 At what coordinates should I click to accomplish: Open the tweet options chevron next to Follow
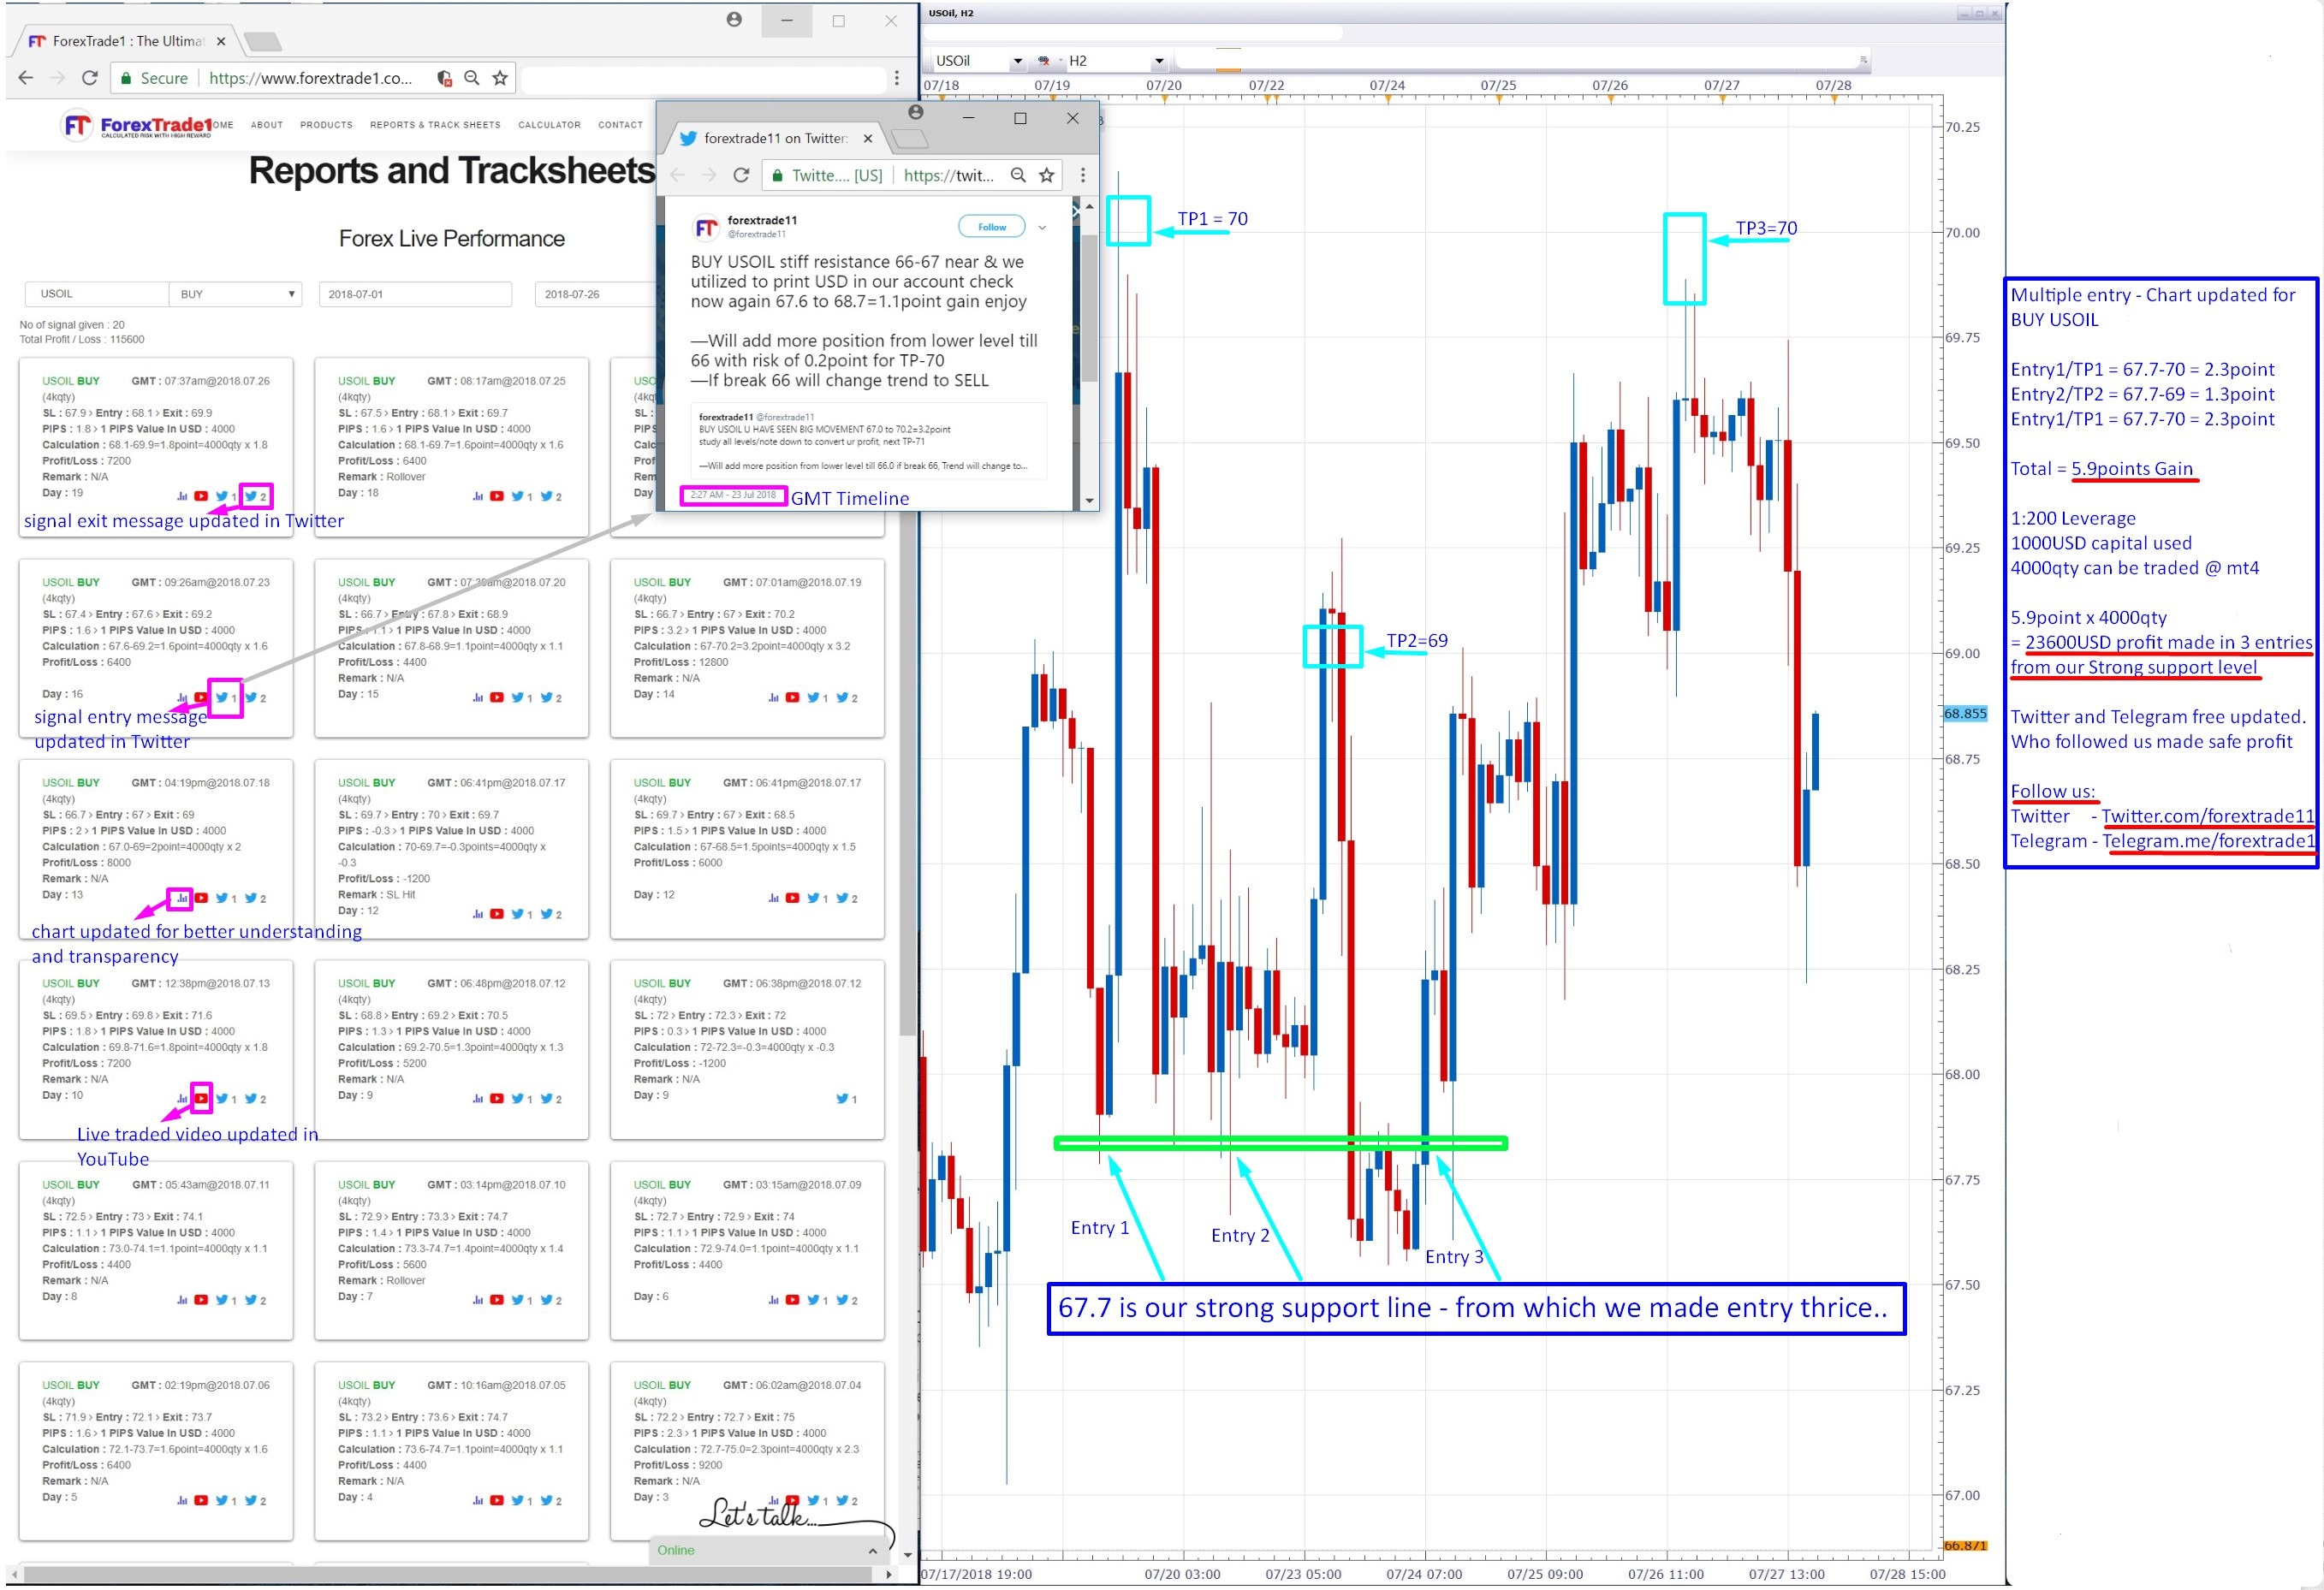click(1042, 227)
